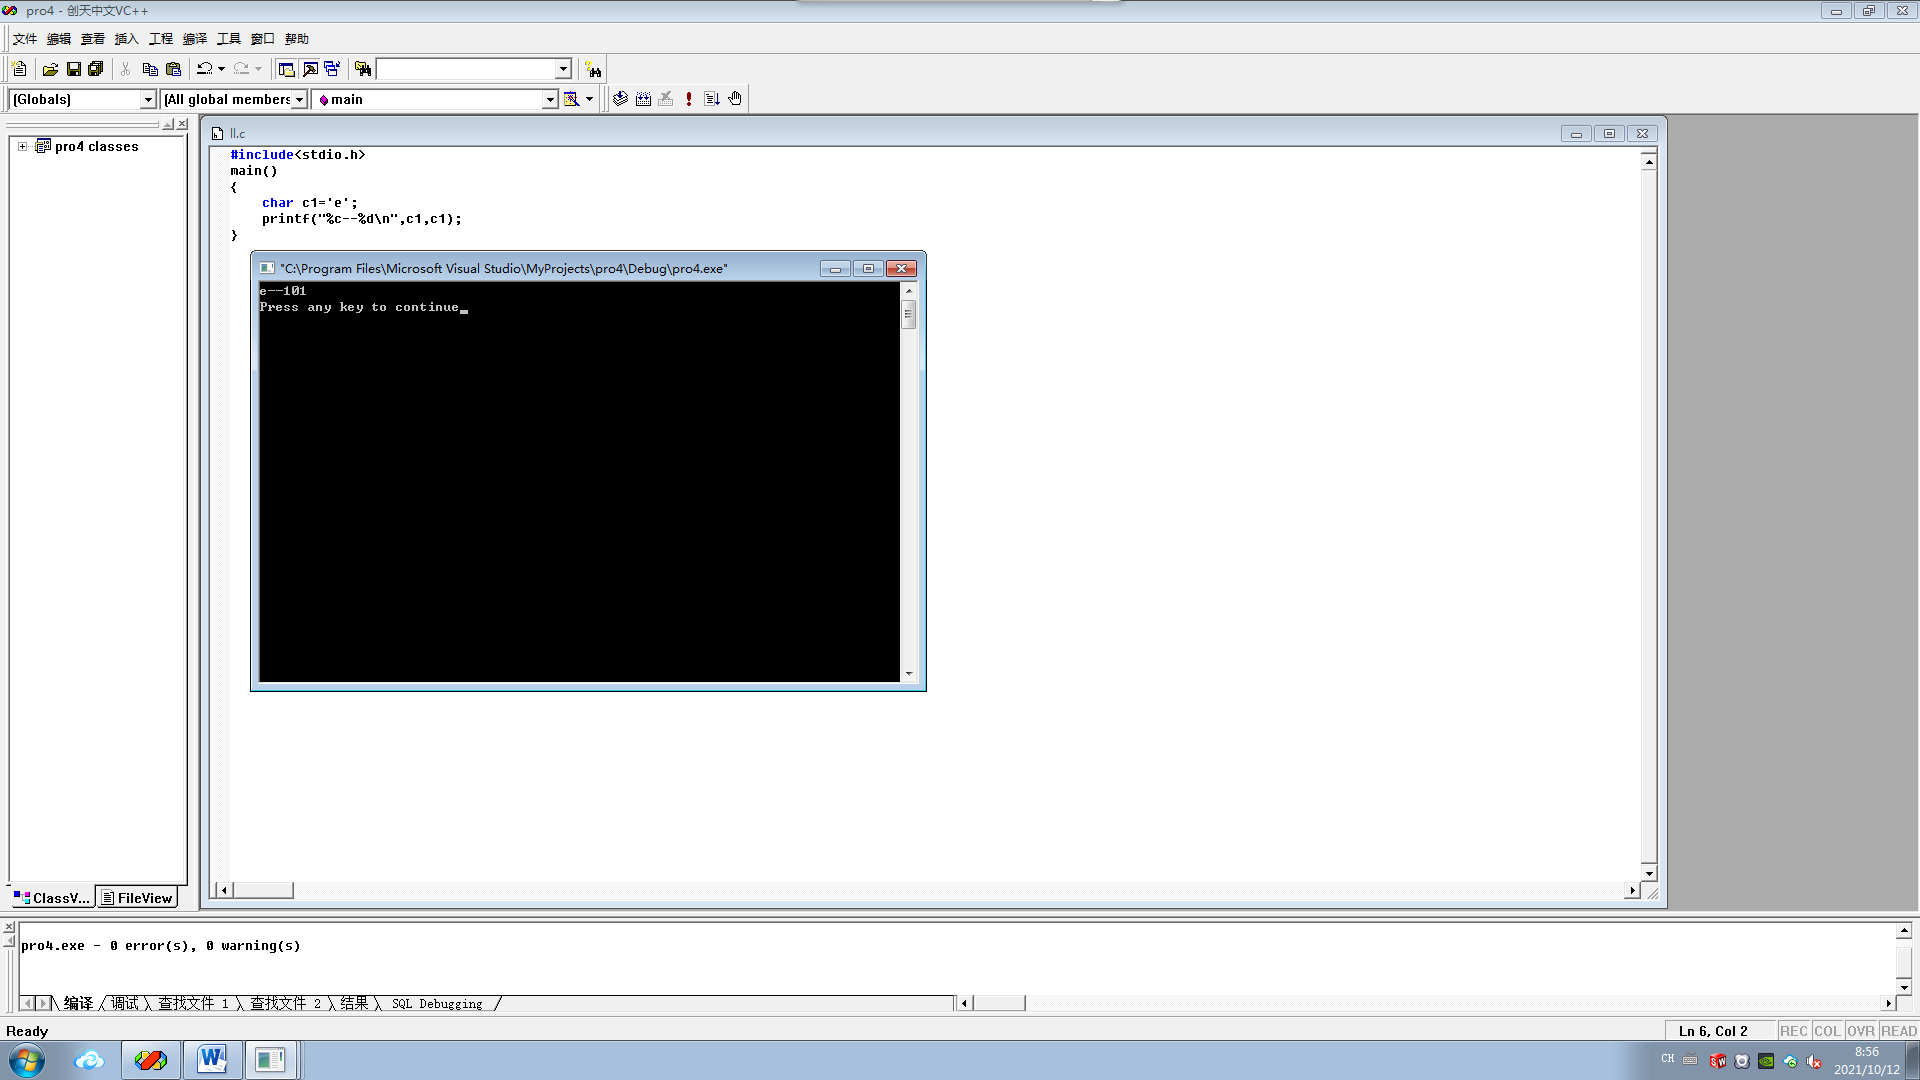
Task: Open the 编译 menu in menu bar
Action: (x=194, y=39)
